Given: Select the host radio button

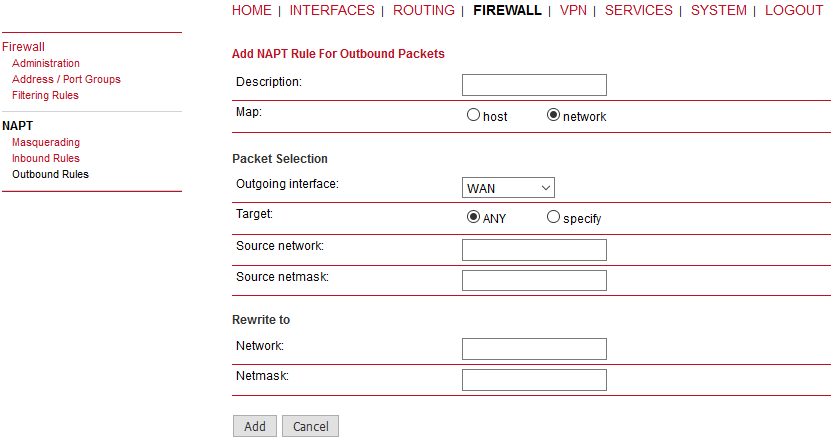Looking at the screenshot, I should coord(473,115).
